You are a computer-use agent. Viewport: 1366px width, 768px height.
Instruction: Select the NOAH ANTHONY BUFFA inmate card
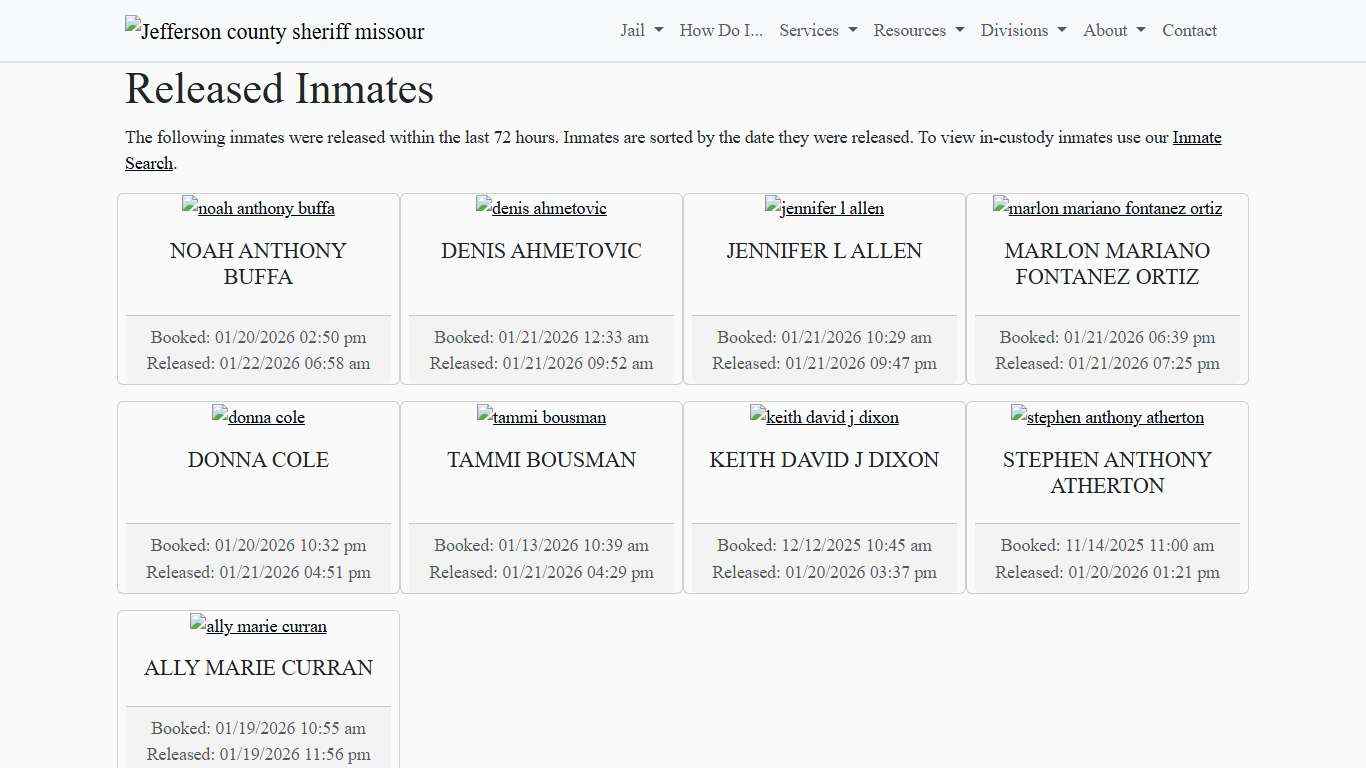[x=258, y=288]
